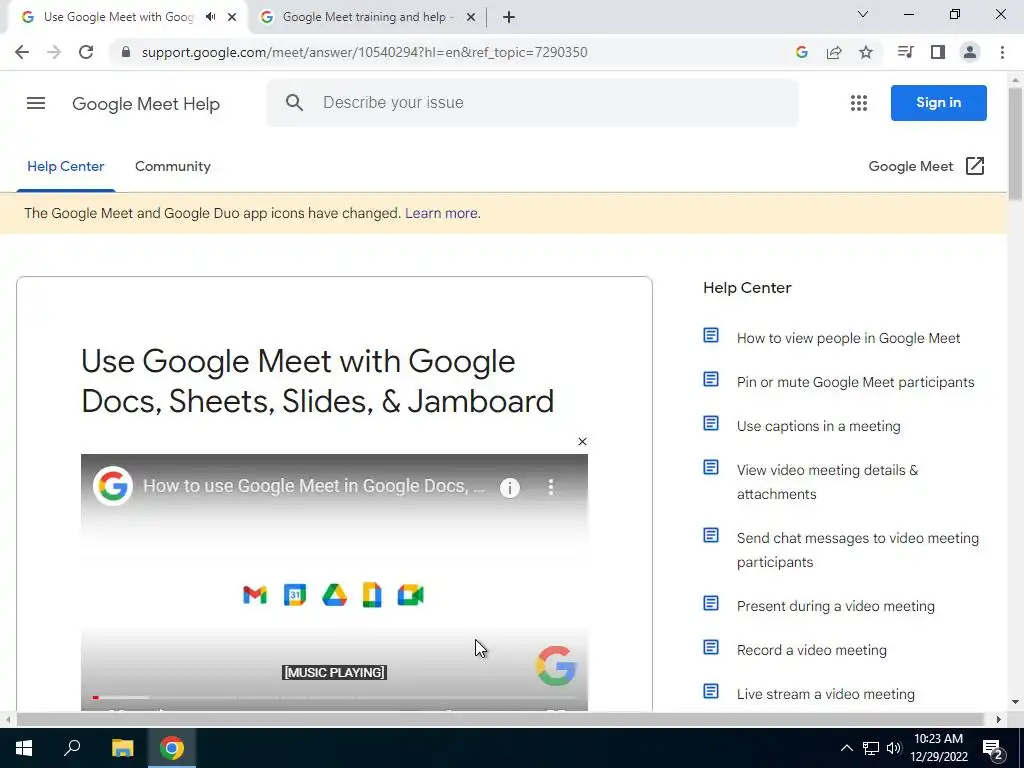Open a new browser tab
The width and height of the screenshot is (1024, 768).
[509, 17]
